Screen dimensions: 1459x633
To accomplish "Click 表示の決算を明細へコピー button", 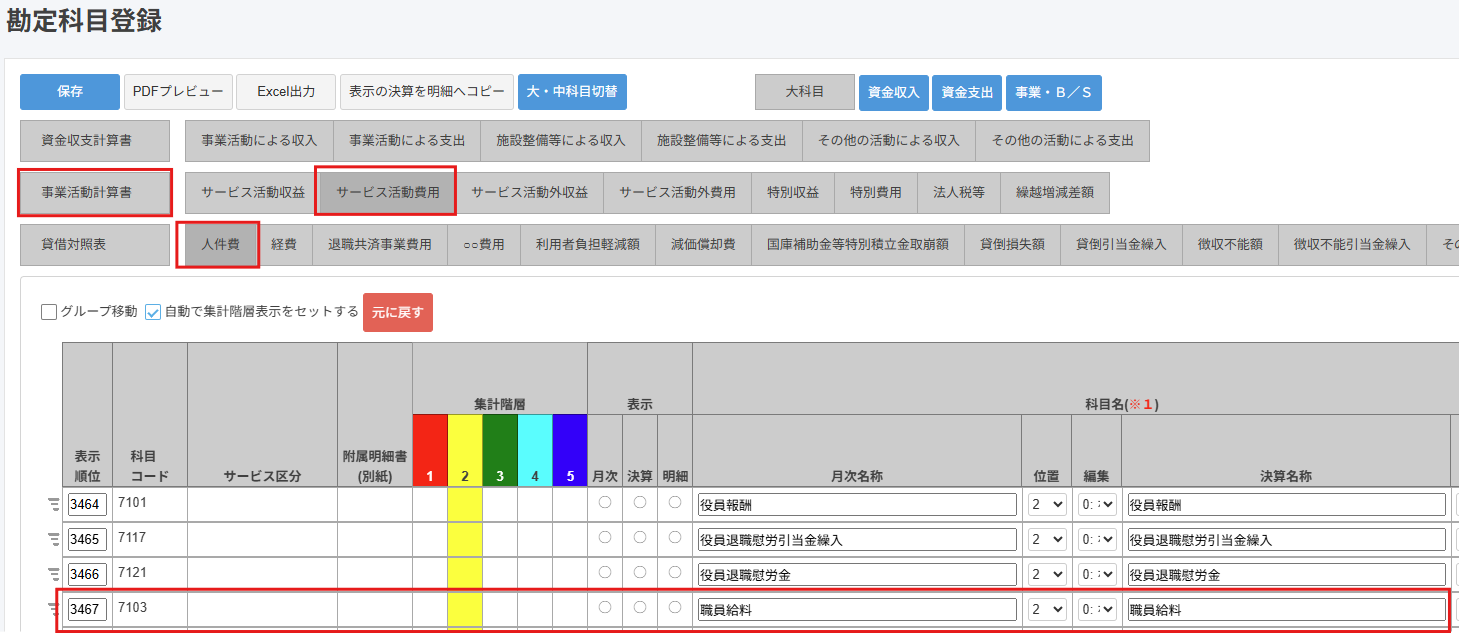I will coord(427,92).
